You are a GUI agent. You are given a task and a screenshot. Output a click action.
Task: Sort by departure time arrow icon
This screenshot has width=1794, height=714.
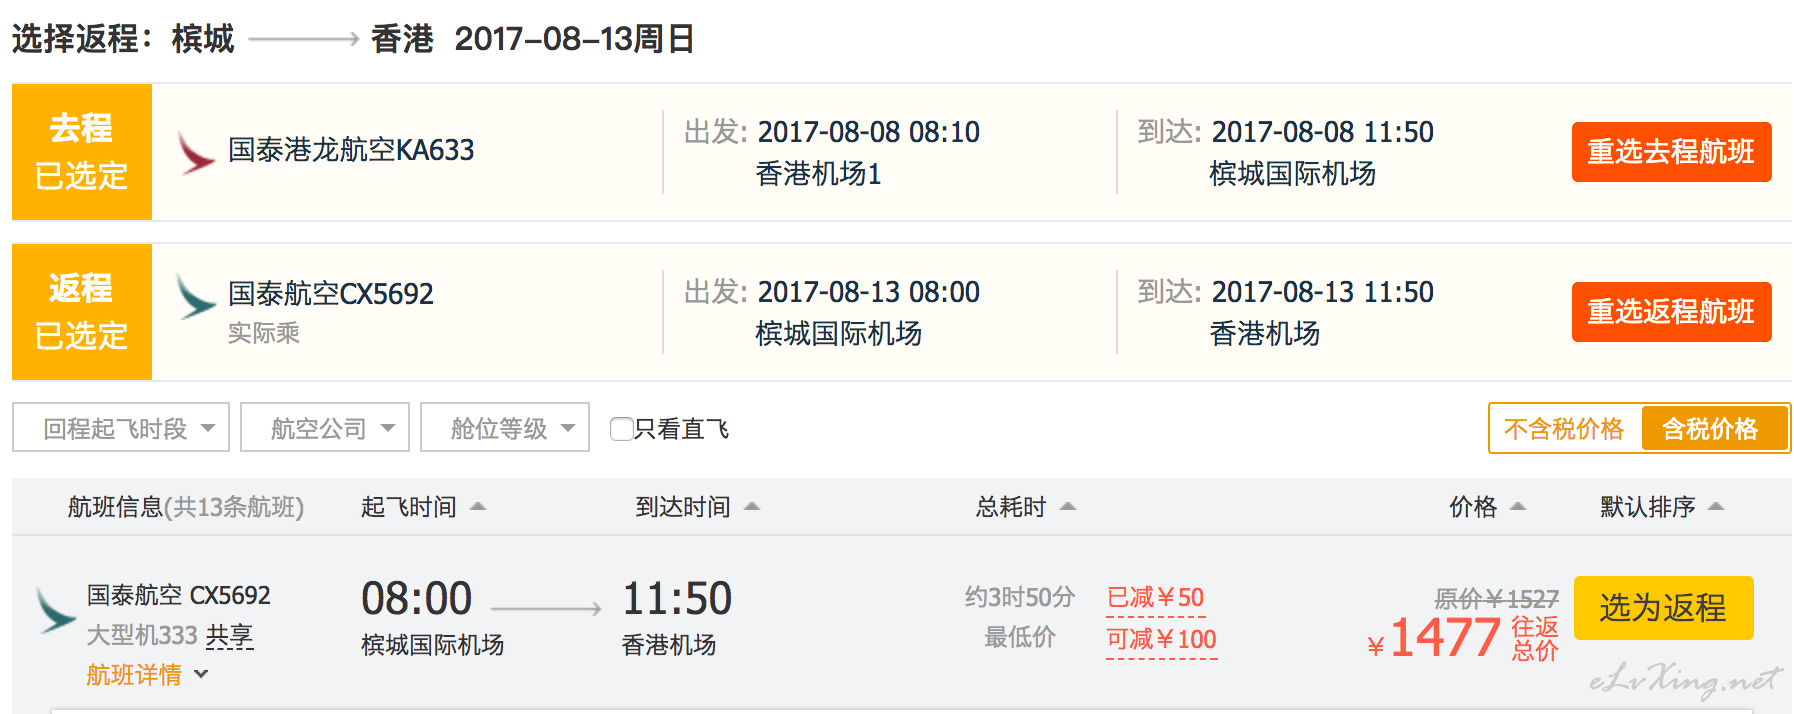pos(478,507)
